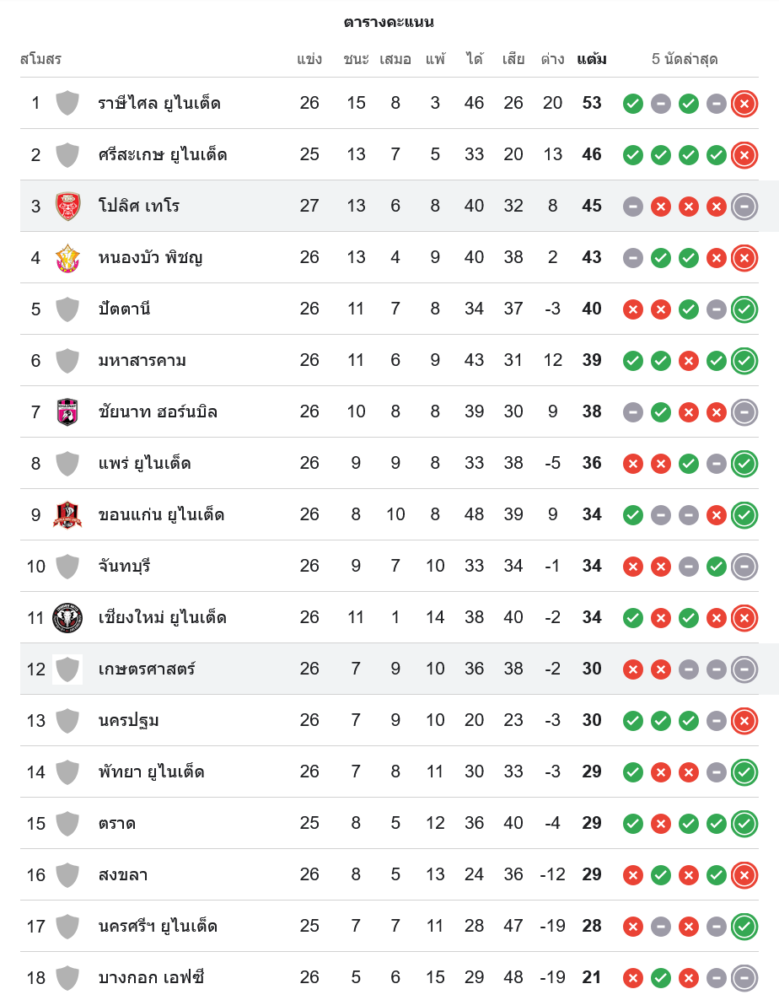The image size is (779, 1000).
Task: Click the สโมสร club column header
Action: tap(41, 59)
